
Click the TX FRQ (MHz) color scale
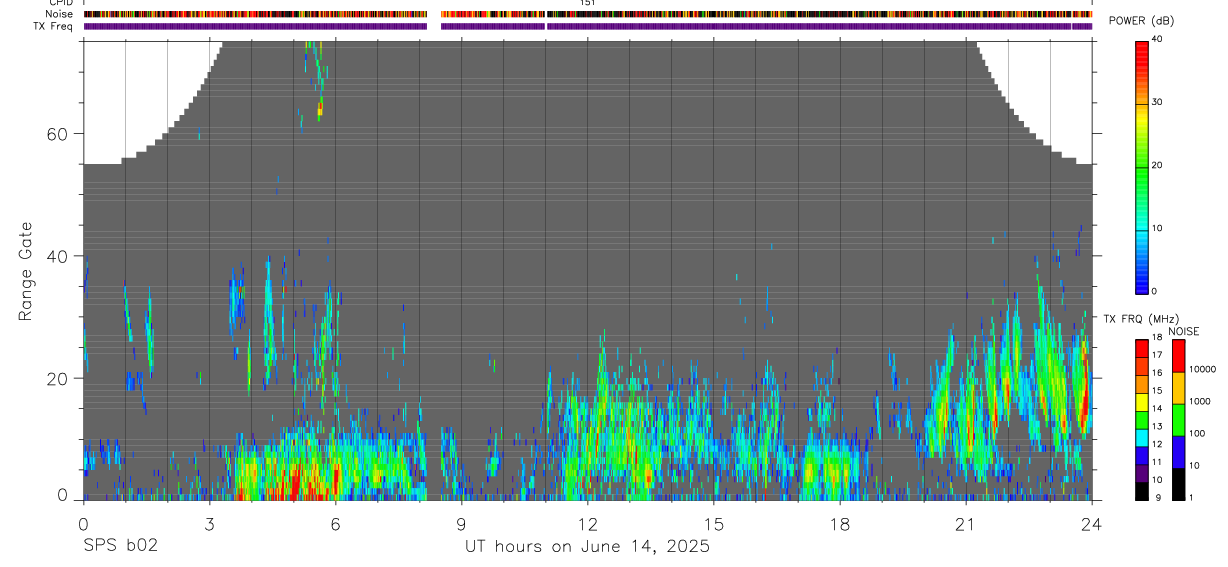1141,419
